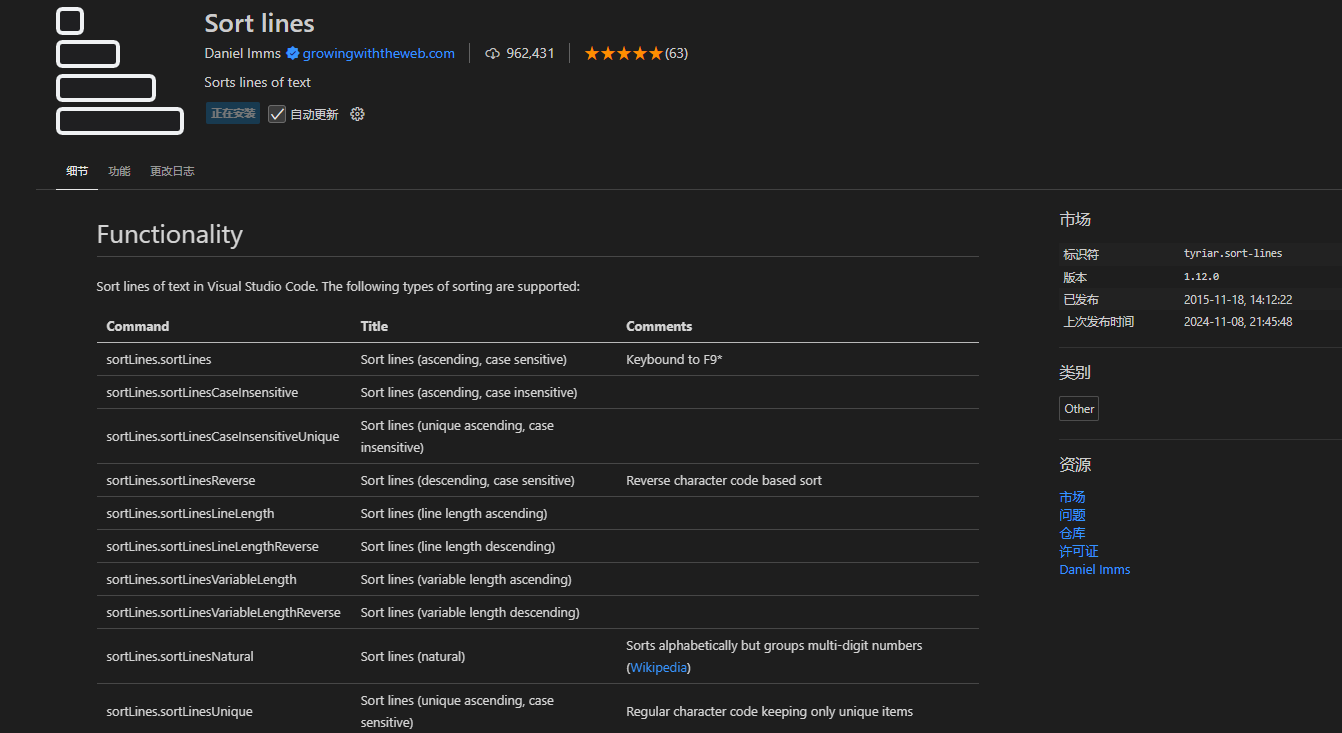Click sortLines.sortLinesUnique command cell
The width and height of the screenshot is (1342, 733).
point(179,711)
